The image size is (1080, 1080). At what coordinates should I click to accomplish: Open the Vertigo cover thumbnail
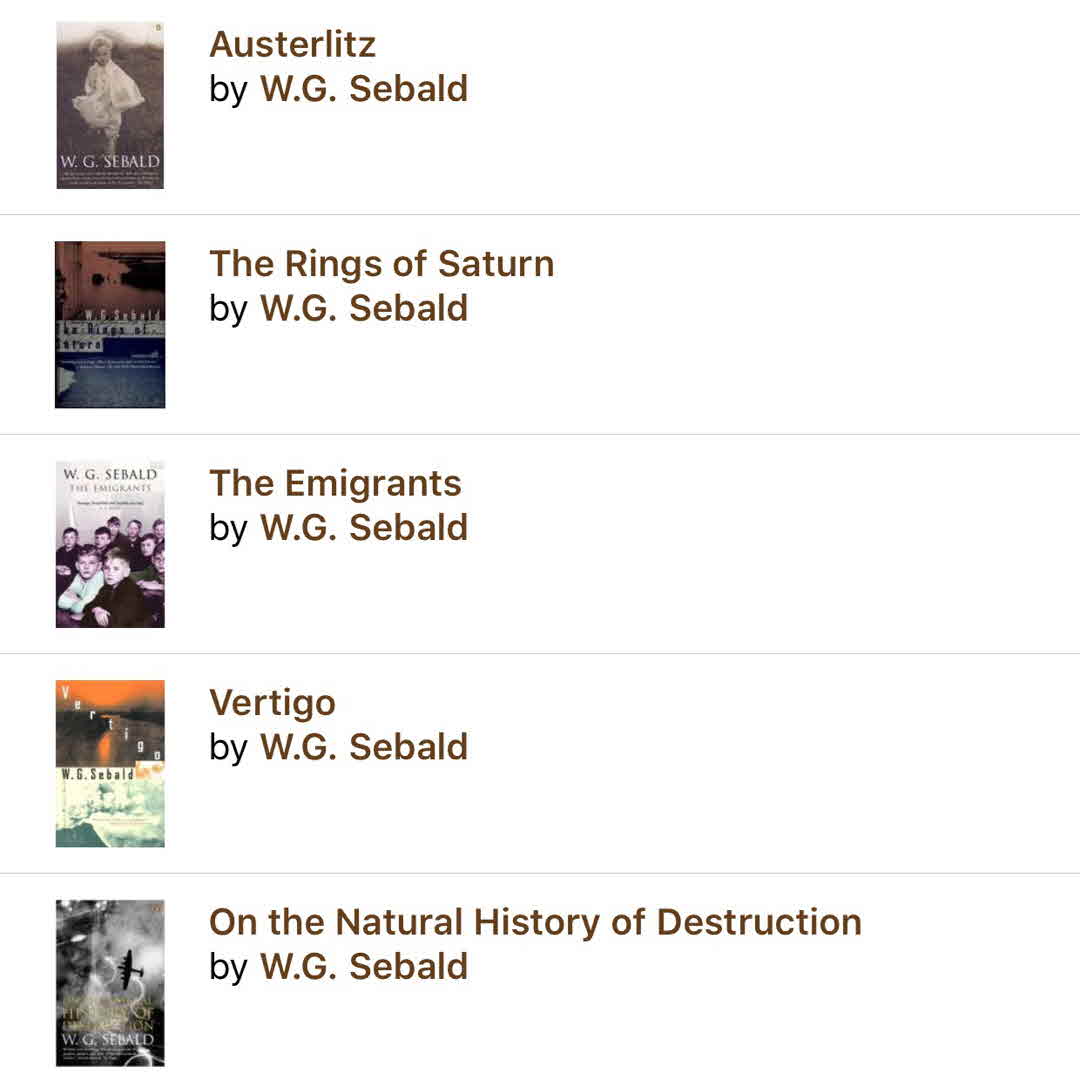(x=110, y=763)
